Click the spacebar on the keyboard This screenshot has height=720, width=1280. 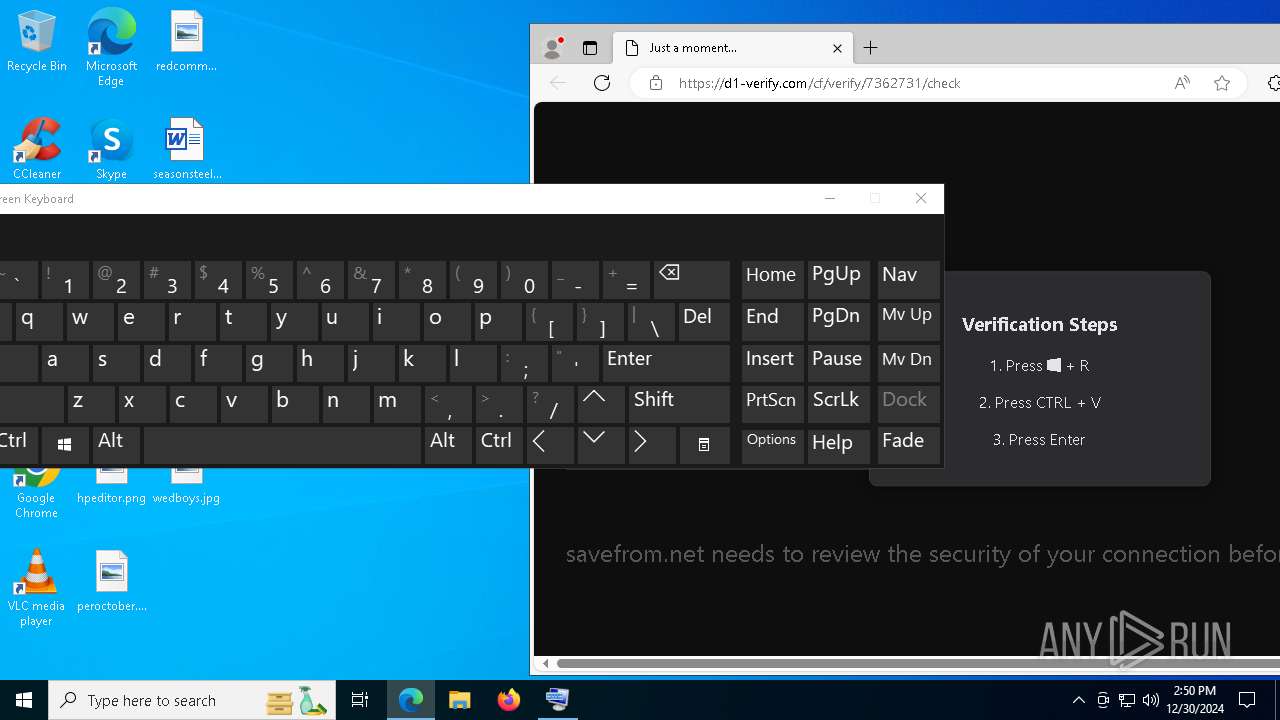click(282, 445)
